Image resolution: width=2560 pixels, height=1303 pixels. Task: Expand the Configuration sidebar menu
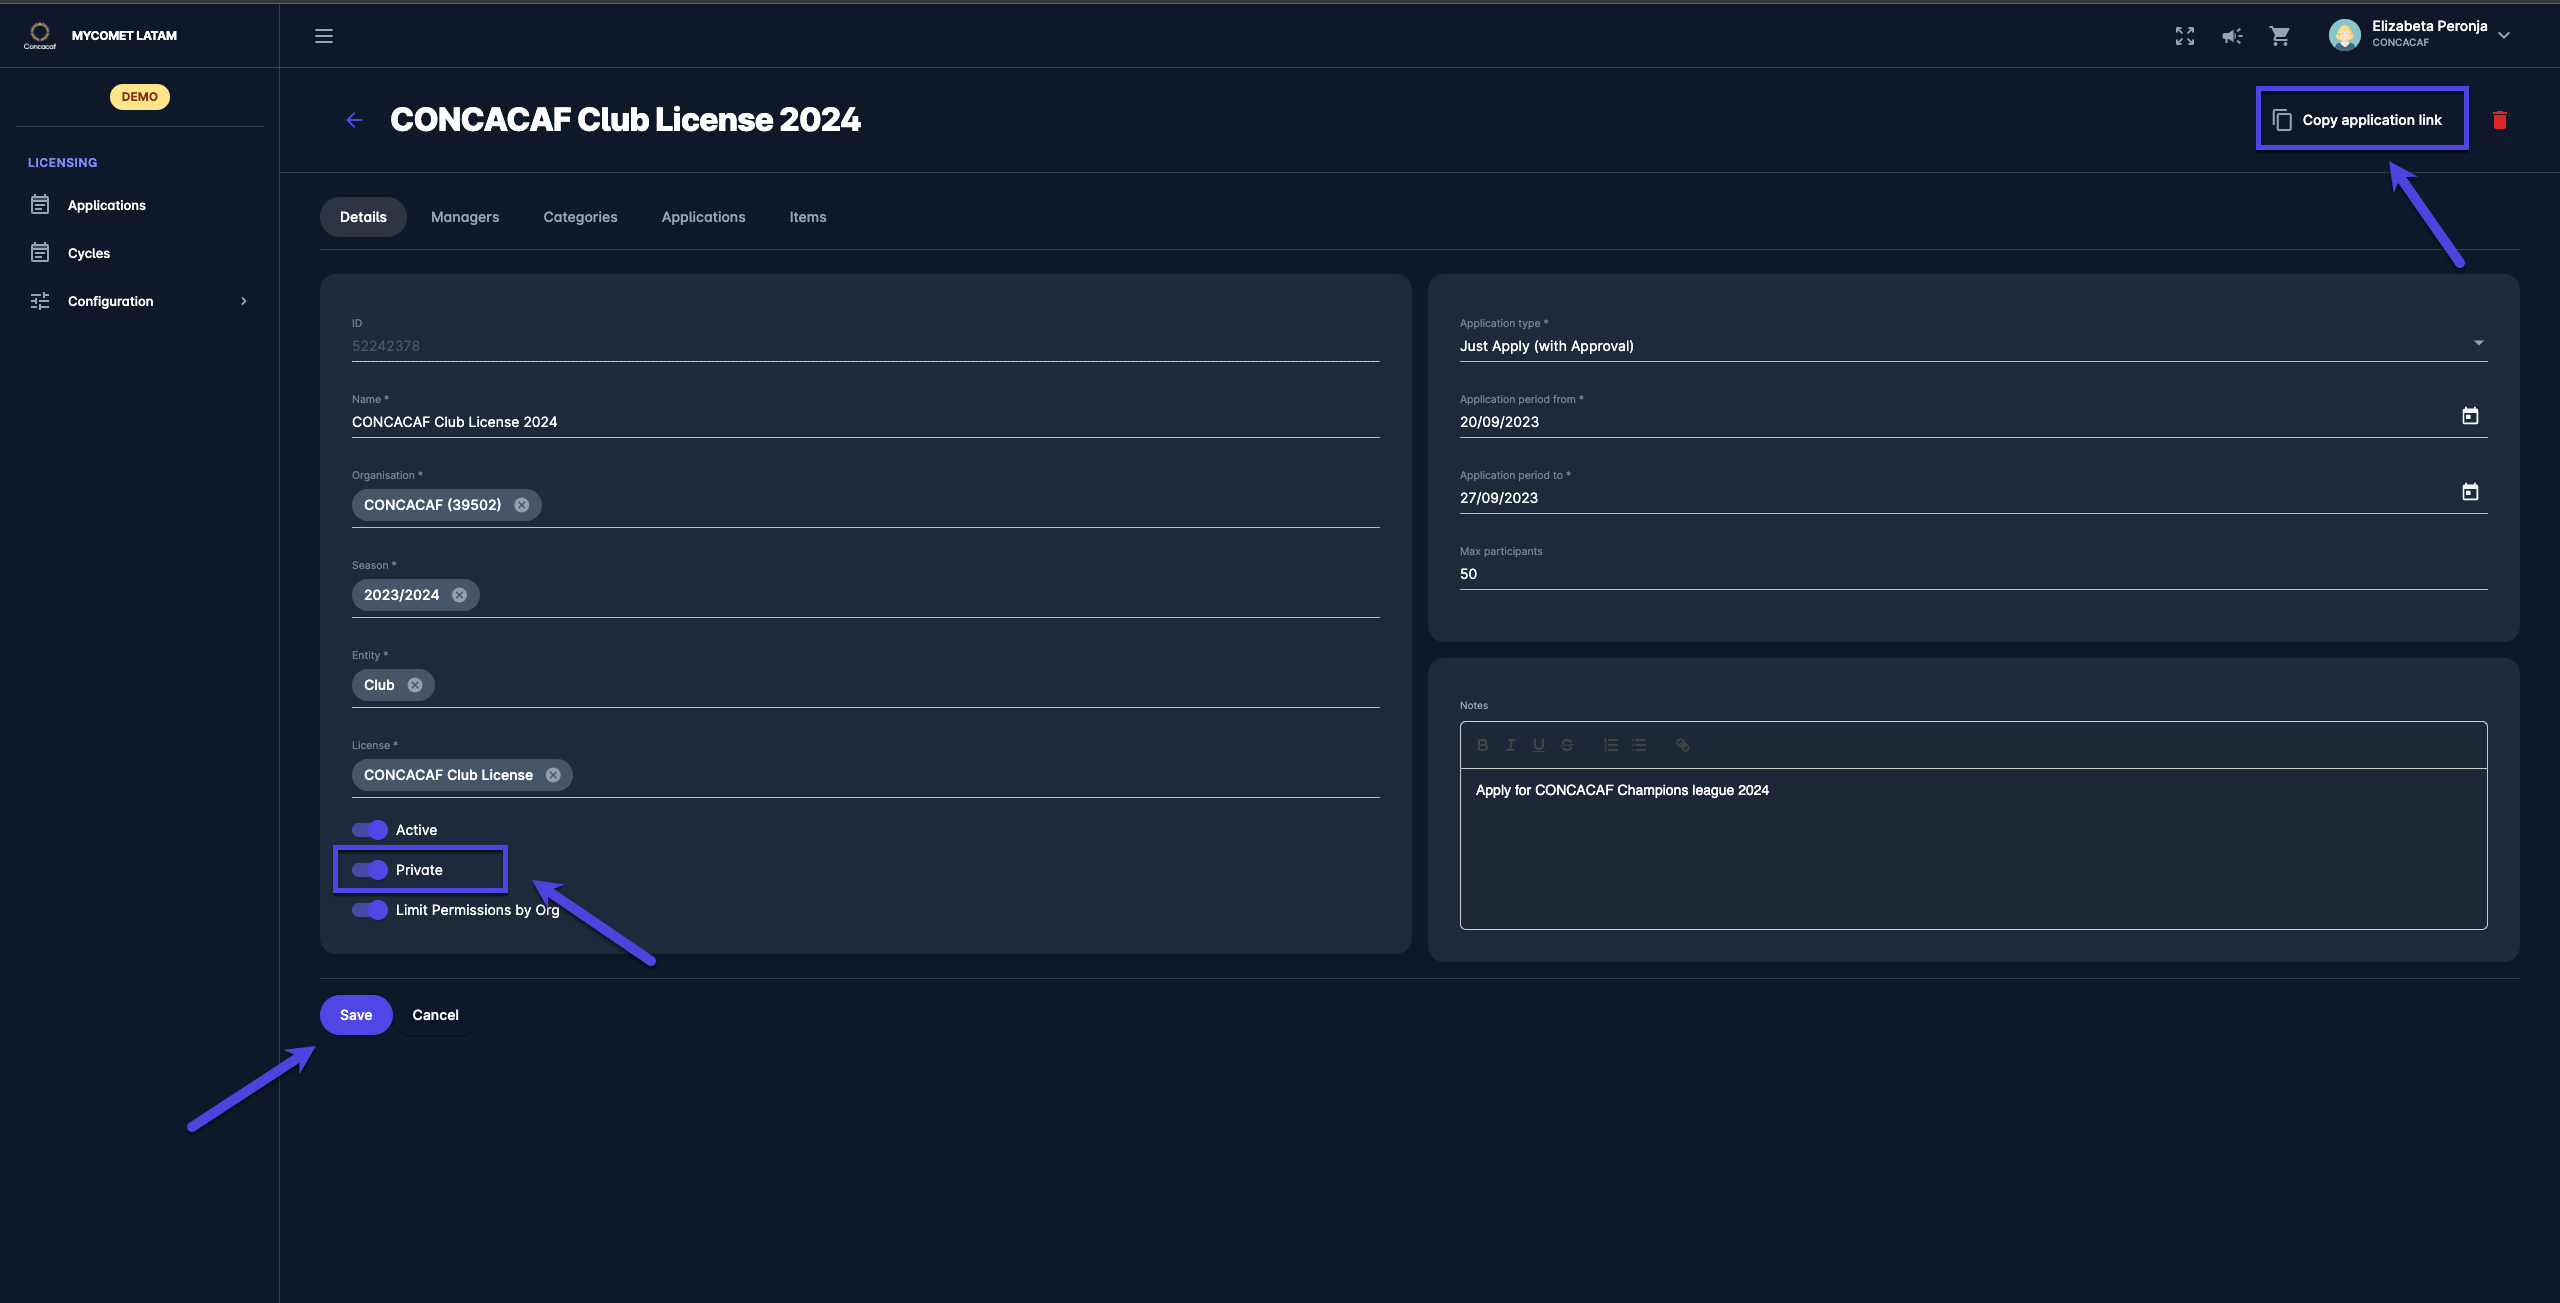tap(138, 301)
